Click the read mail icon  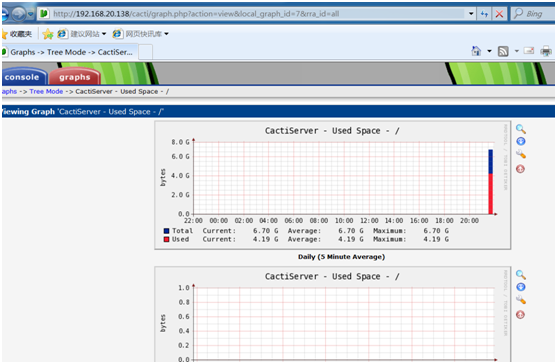pos(529,51)
